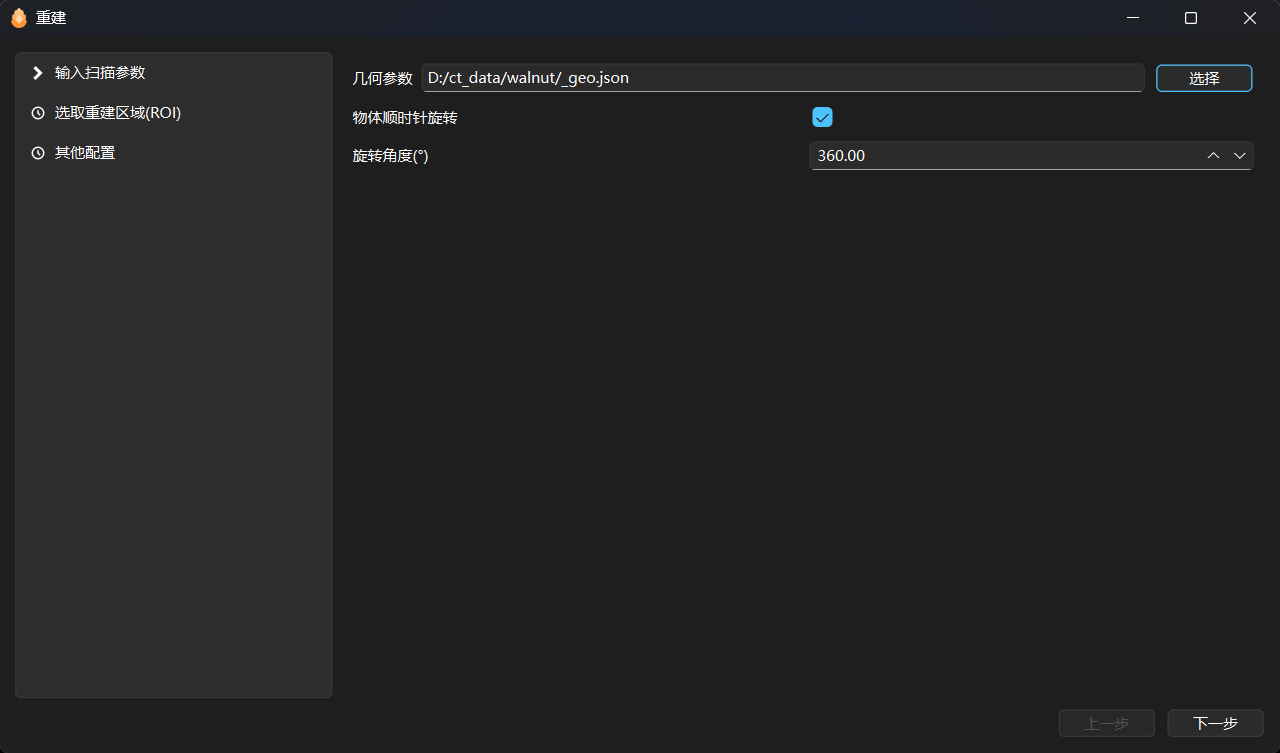Increase 旋转角度 with the up arrow
This screenshot has height=753, width=1280.
pos(1213,156)
